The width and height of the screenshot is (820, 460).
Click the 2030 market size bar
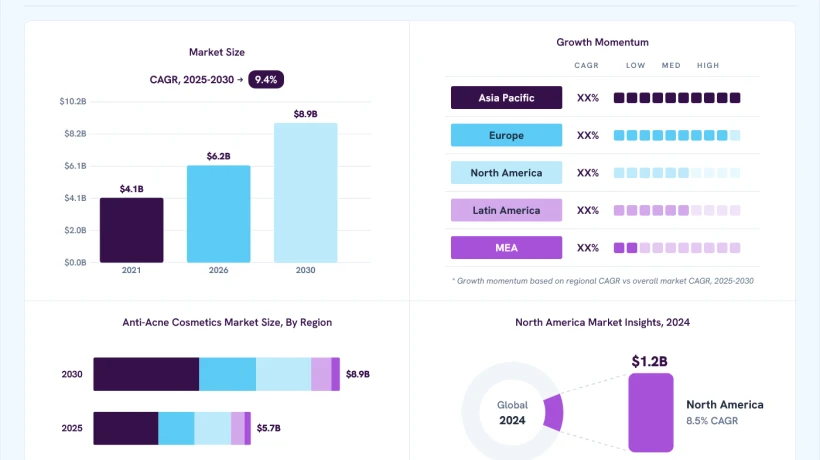[305, 193]
